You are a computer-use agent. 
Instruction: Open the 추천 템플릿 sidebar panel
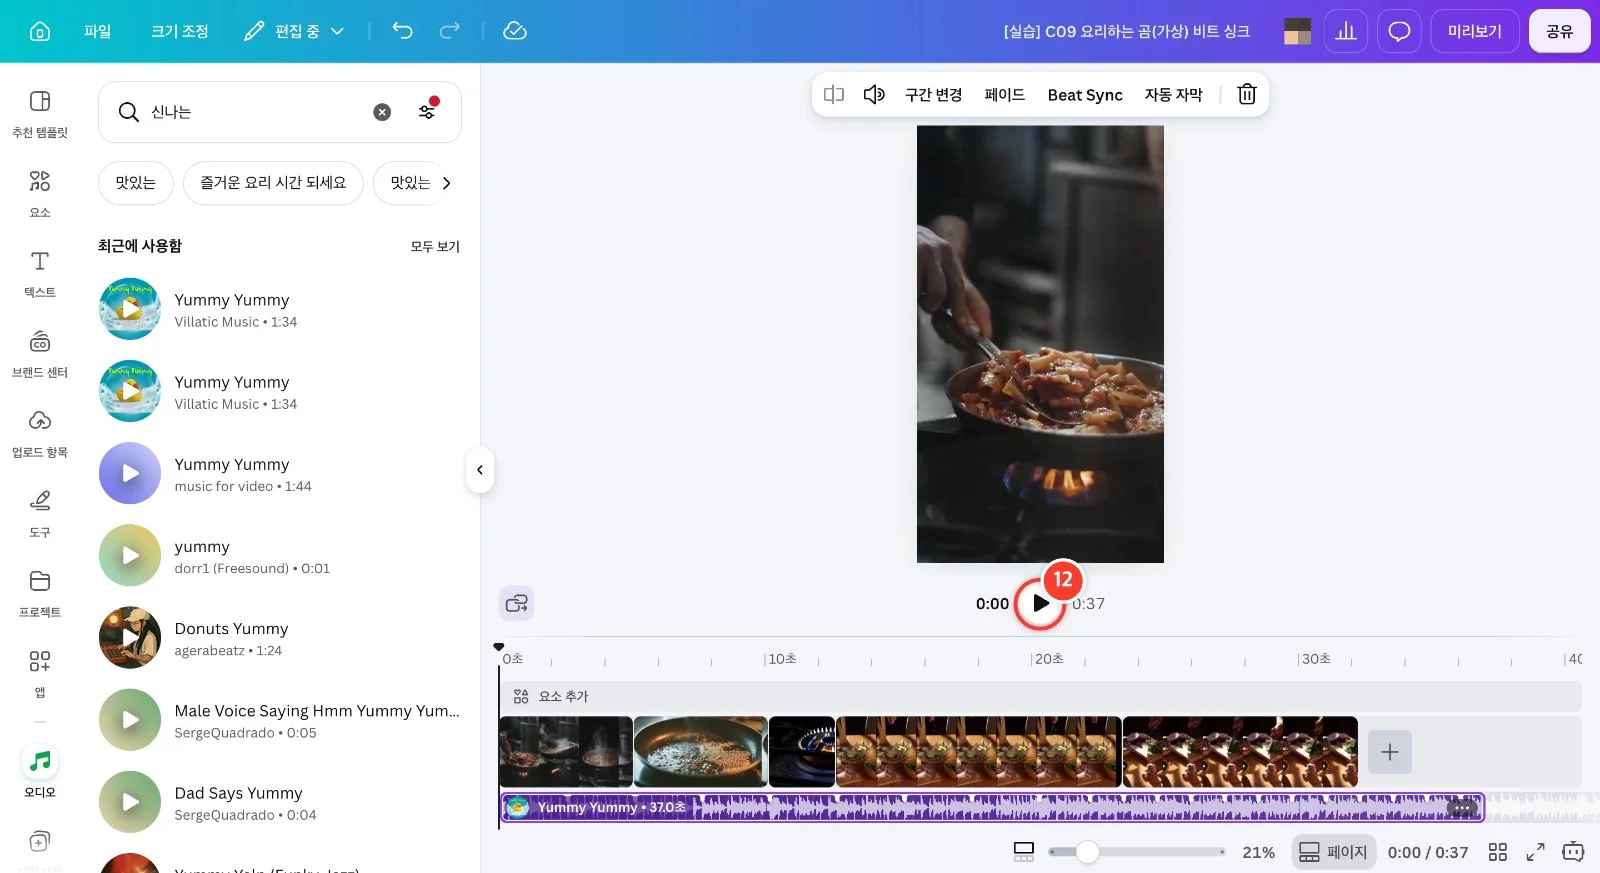(40, 113)
